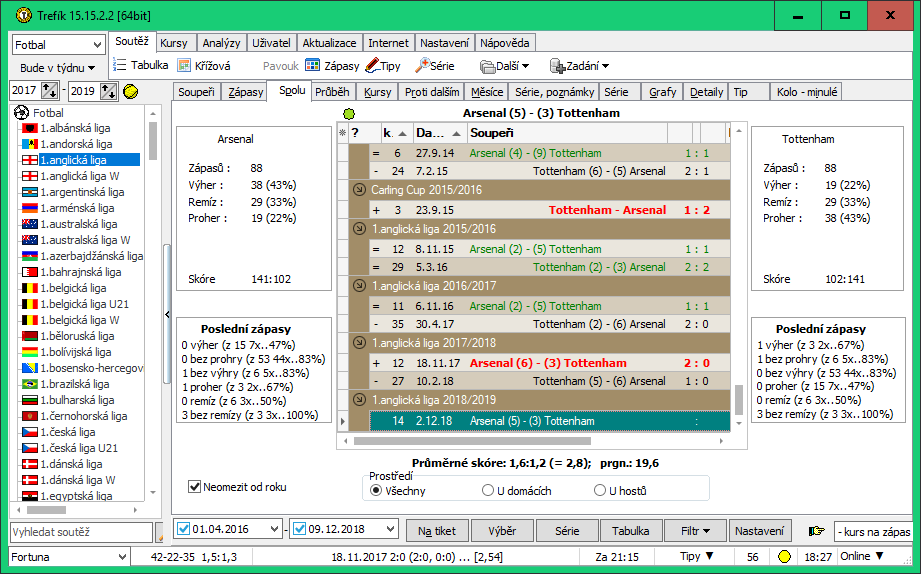This screenshot has height=574, width=921.
Task: Switch to the Kursy menu tab
Action: (174, 43)
